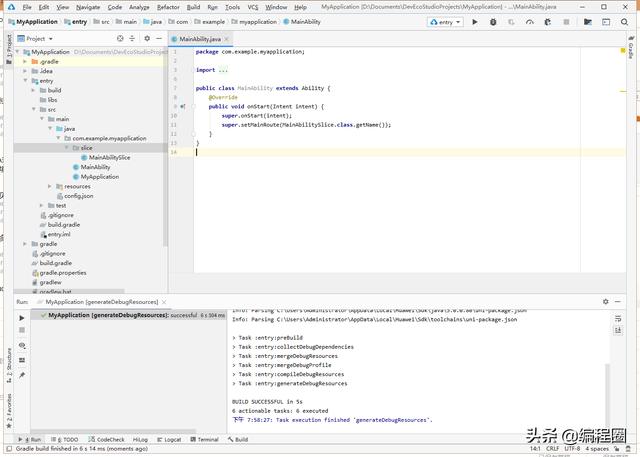
Task: Close the generateDebugResources run tab
Action: click(164, 302)
